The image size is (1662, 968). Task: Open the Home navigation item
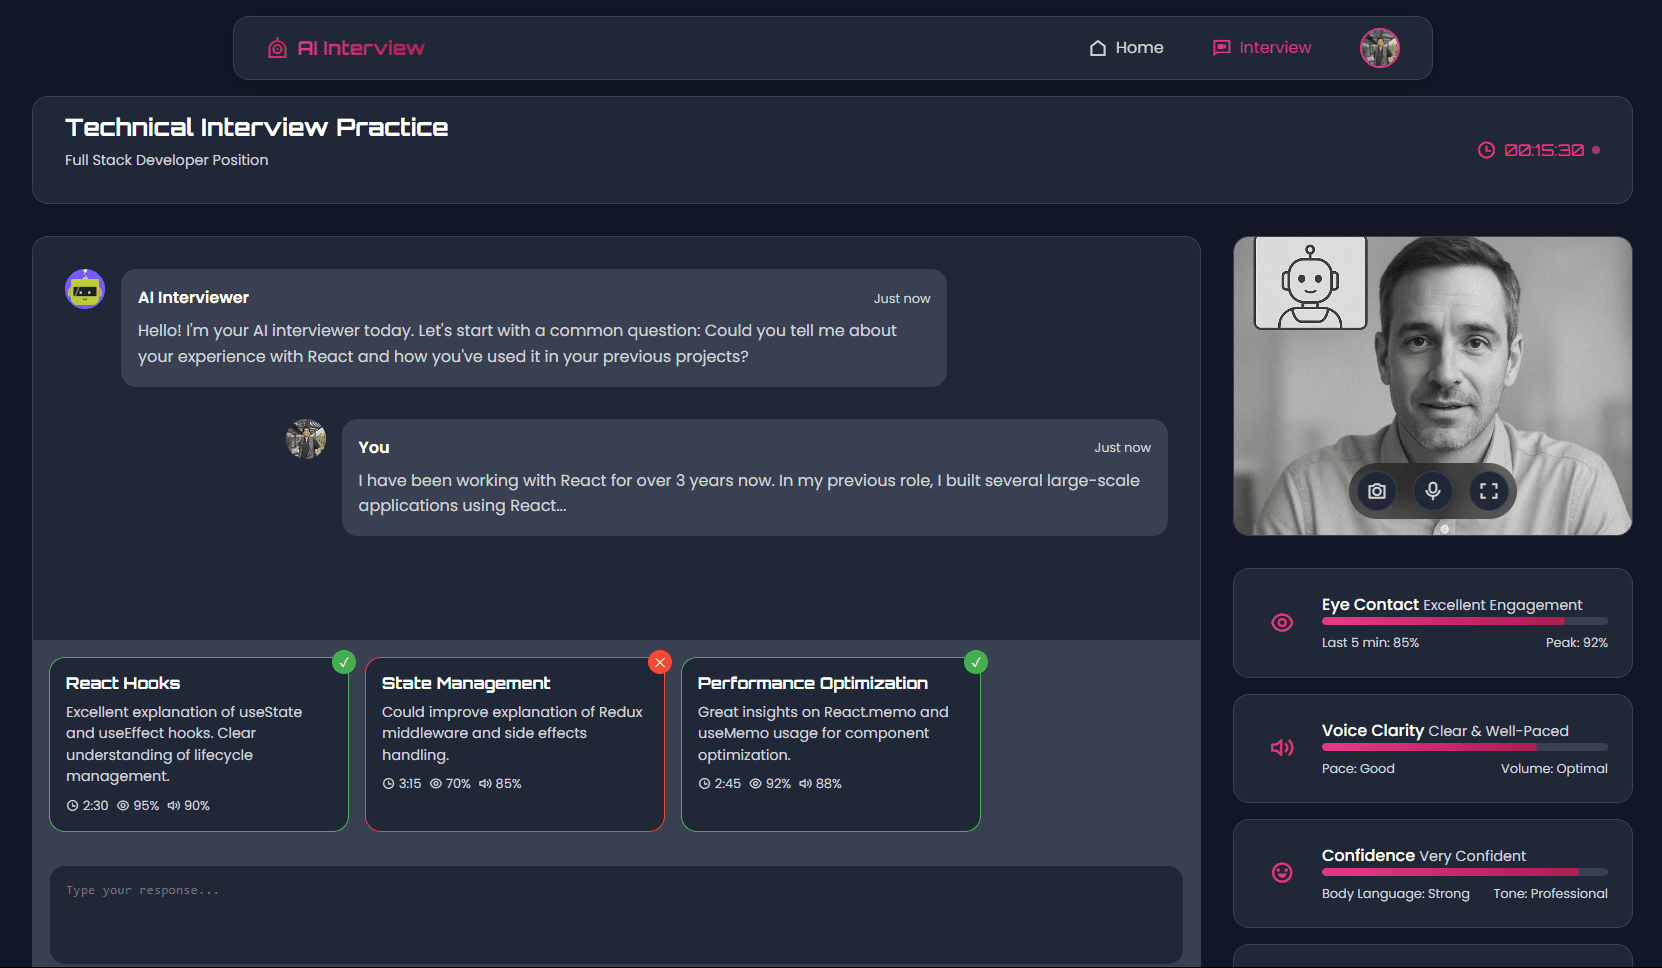1126,47
